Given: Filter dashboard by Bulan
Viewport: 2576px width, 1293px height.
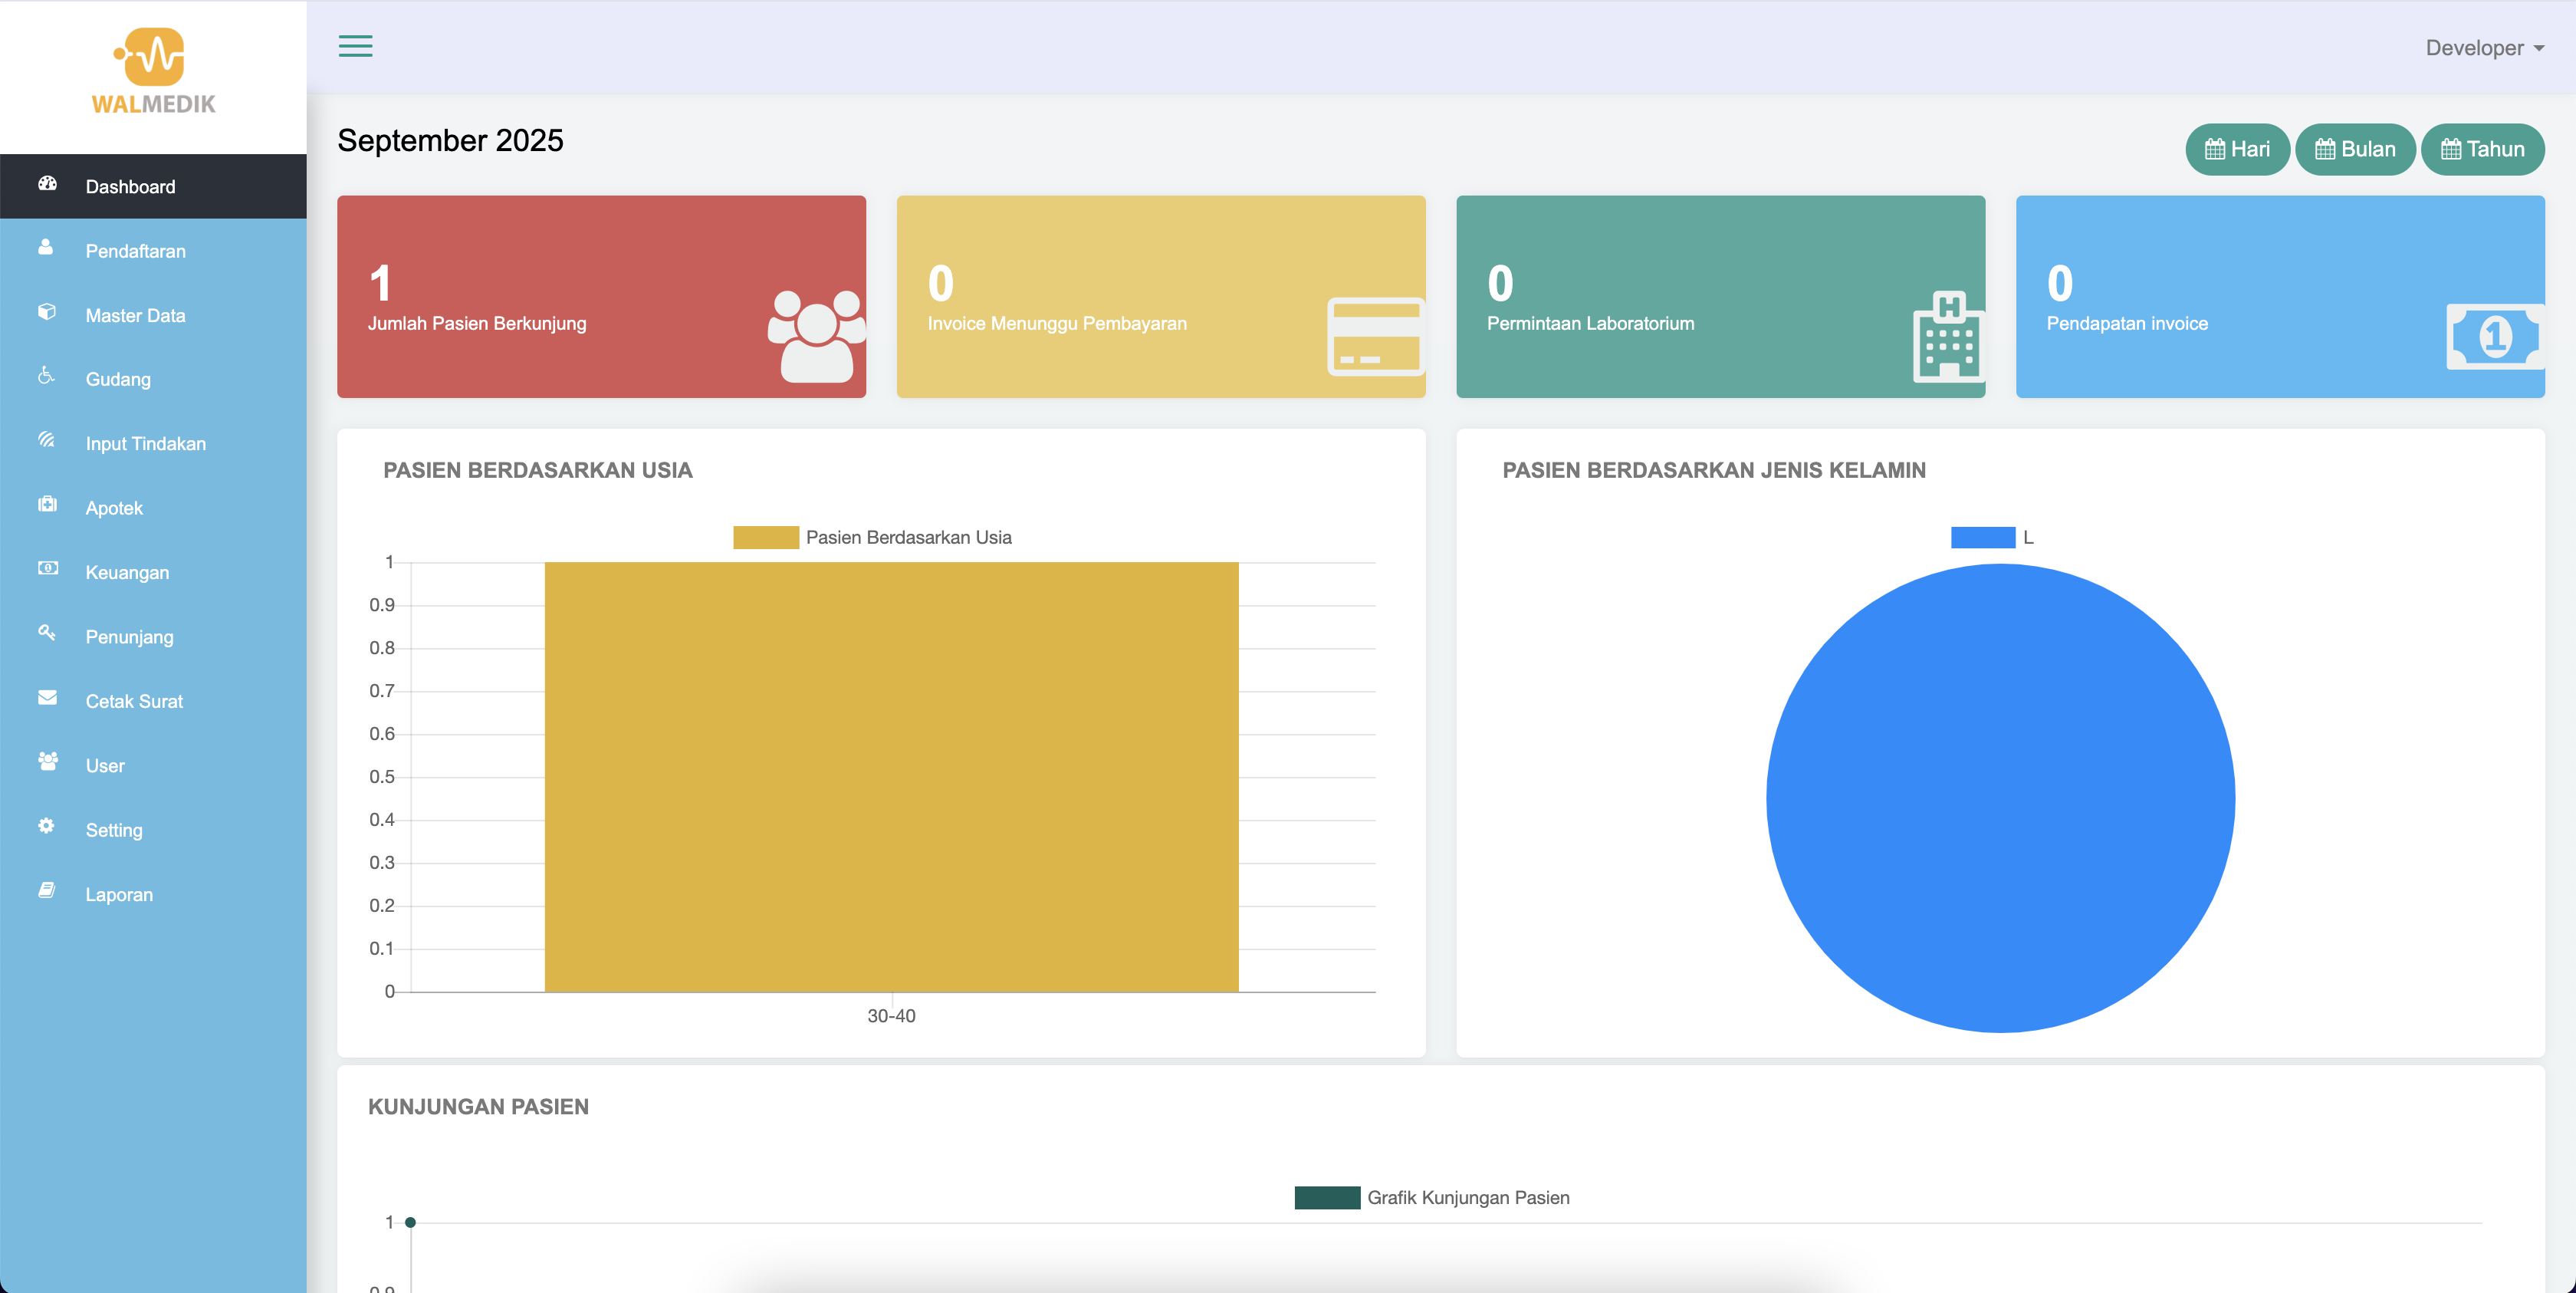Looking at the screenshot, I should point(2355,149).
